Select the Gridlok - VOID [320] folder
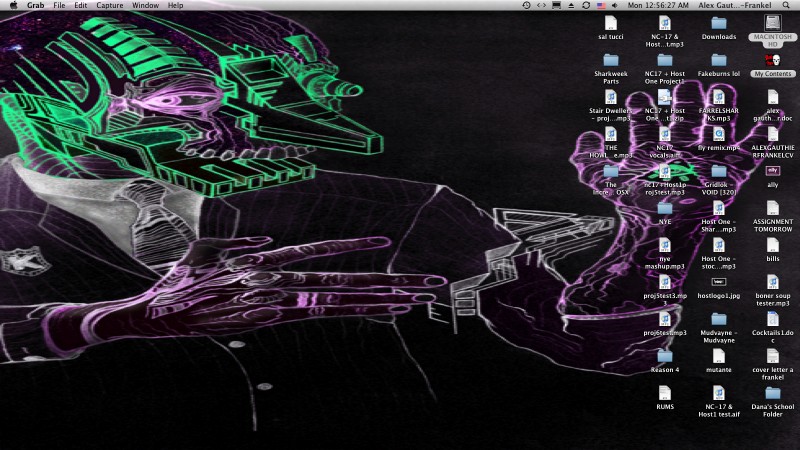800x450 pixels. coord(719,171)
